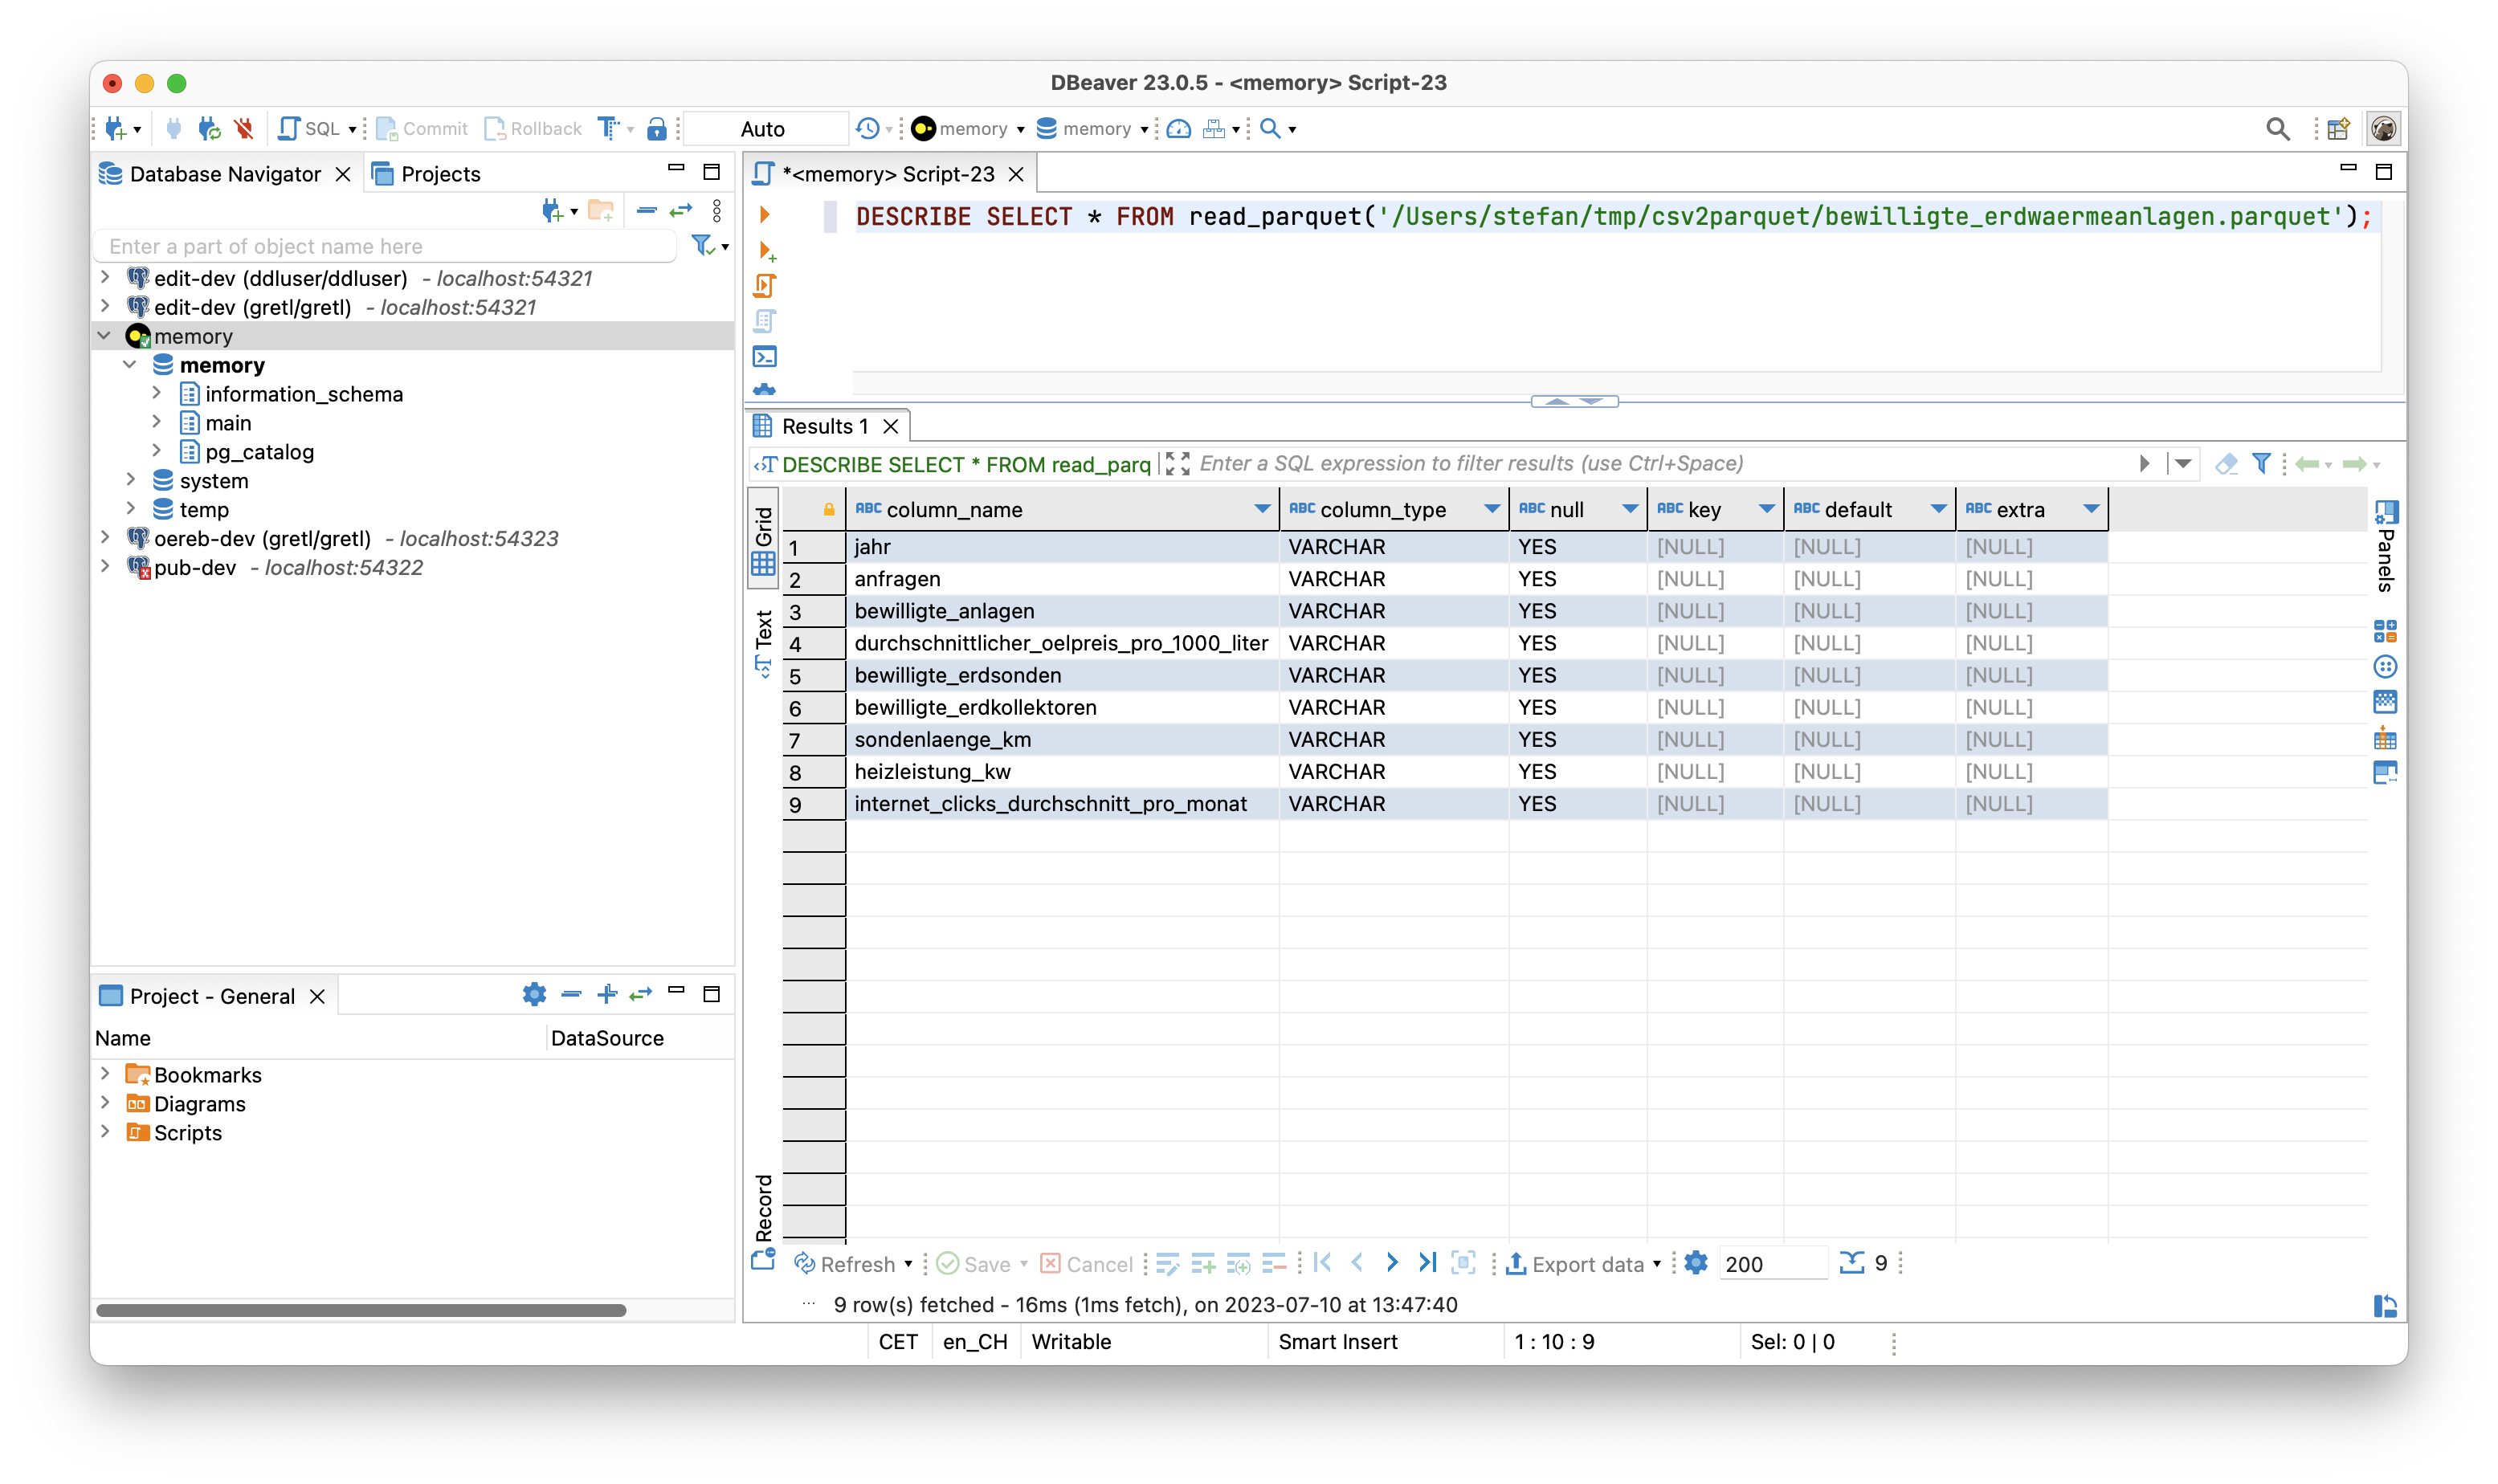2498x1484 pixels.
Task: Switch to the Projects tab
Action: 426,174
